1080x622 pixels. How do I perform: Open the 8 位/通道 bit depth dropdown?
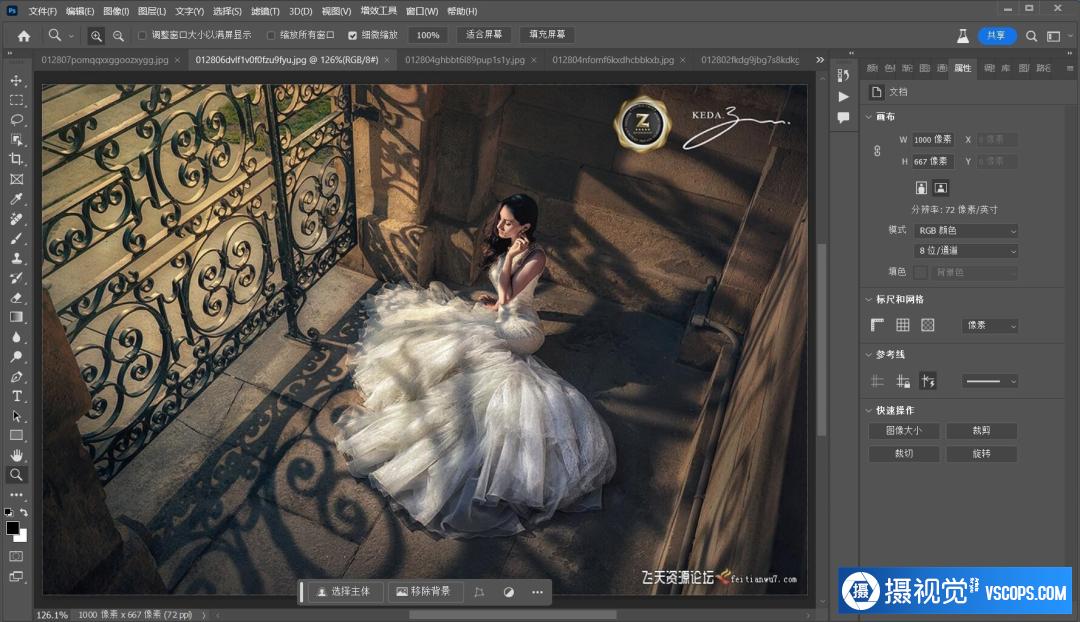tap(966, 251)
